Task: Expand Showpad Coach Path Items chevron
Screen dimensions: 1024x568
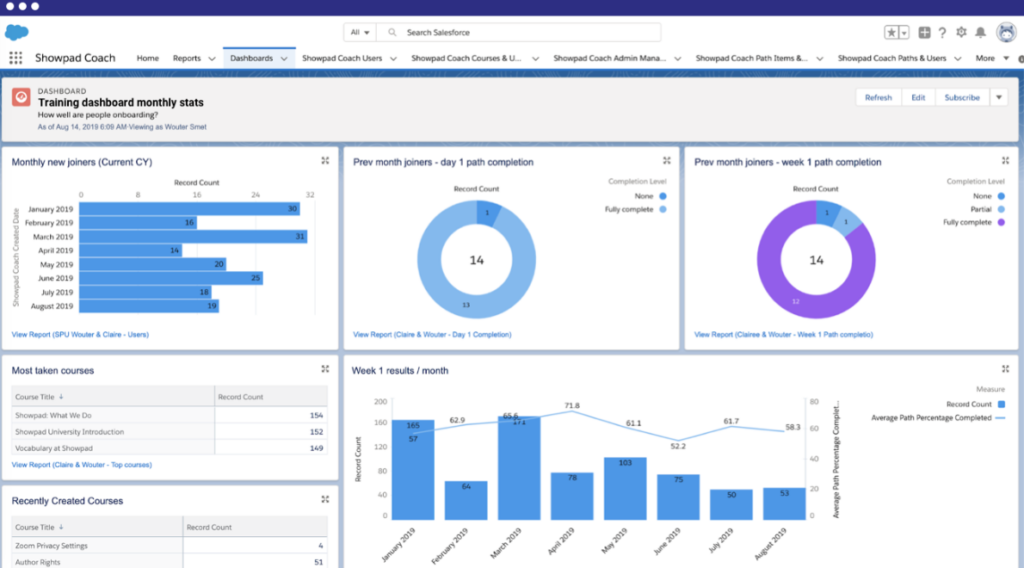Action: pyautogui.click(x=820, y=59)
